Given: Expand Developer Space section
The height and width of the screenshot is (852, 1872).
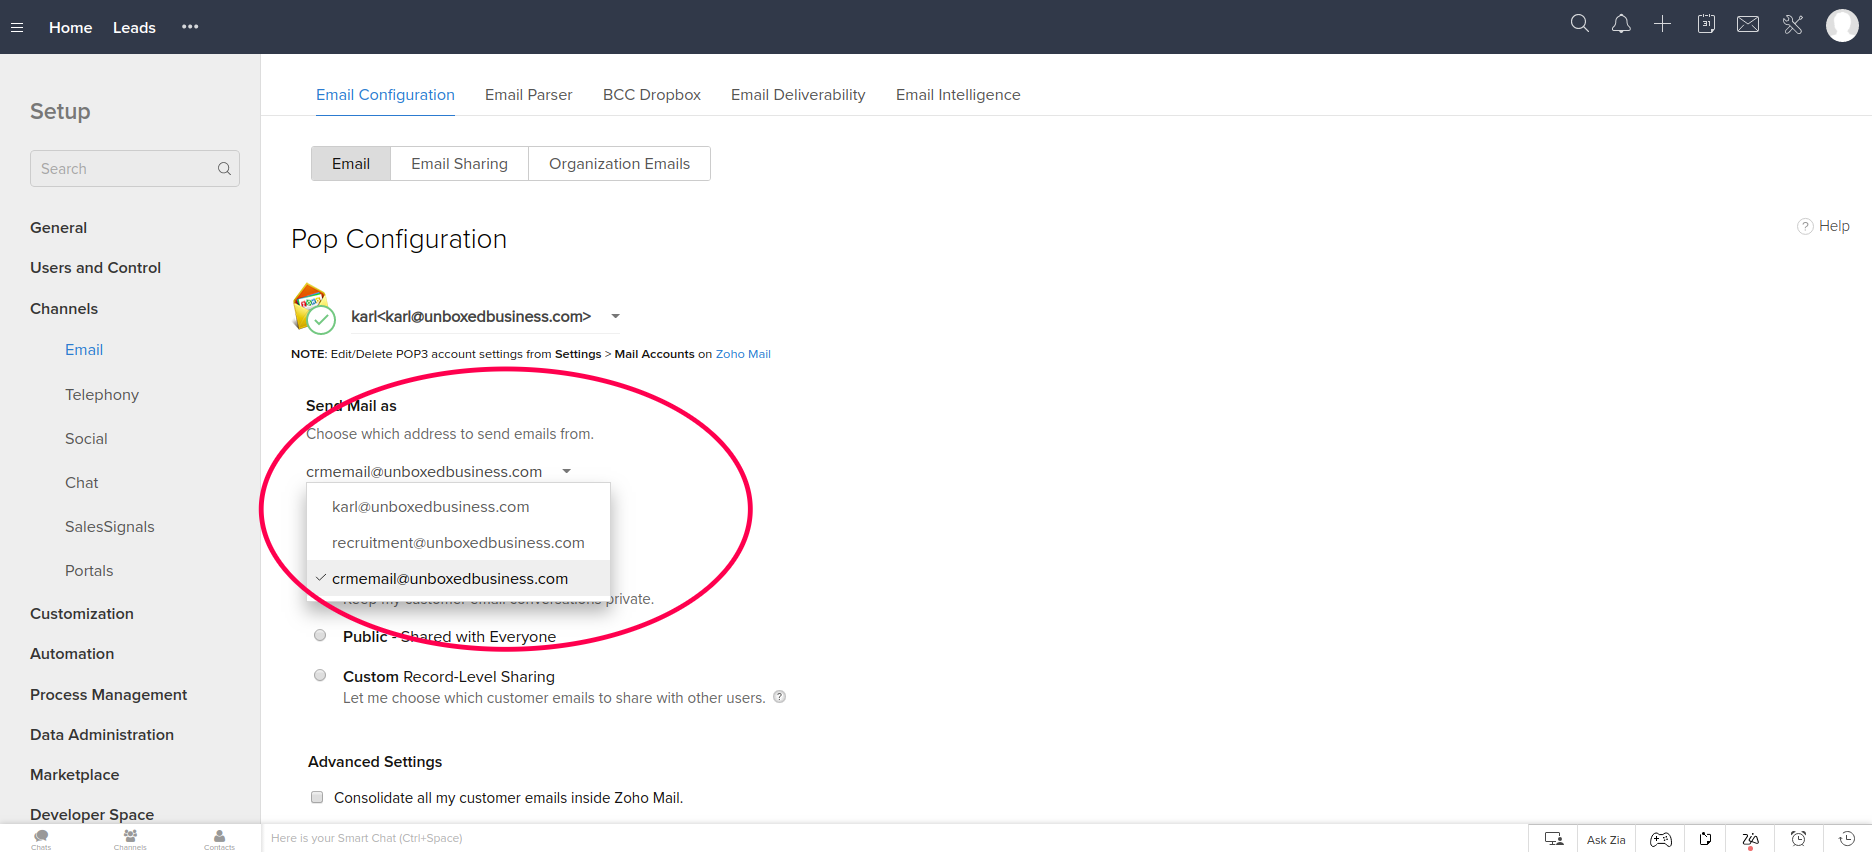Looking at the screenshot, I should [92, 815].
